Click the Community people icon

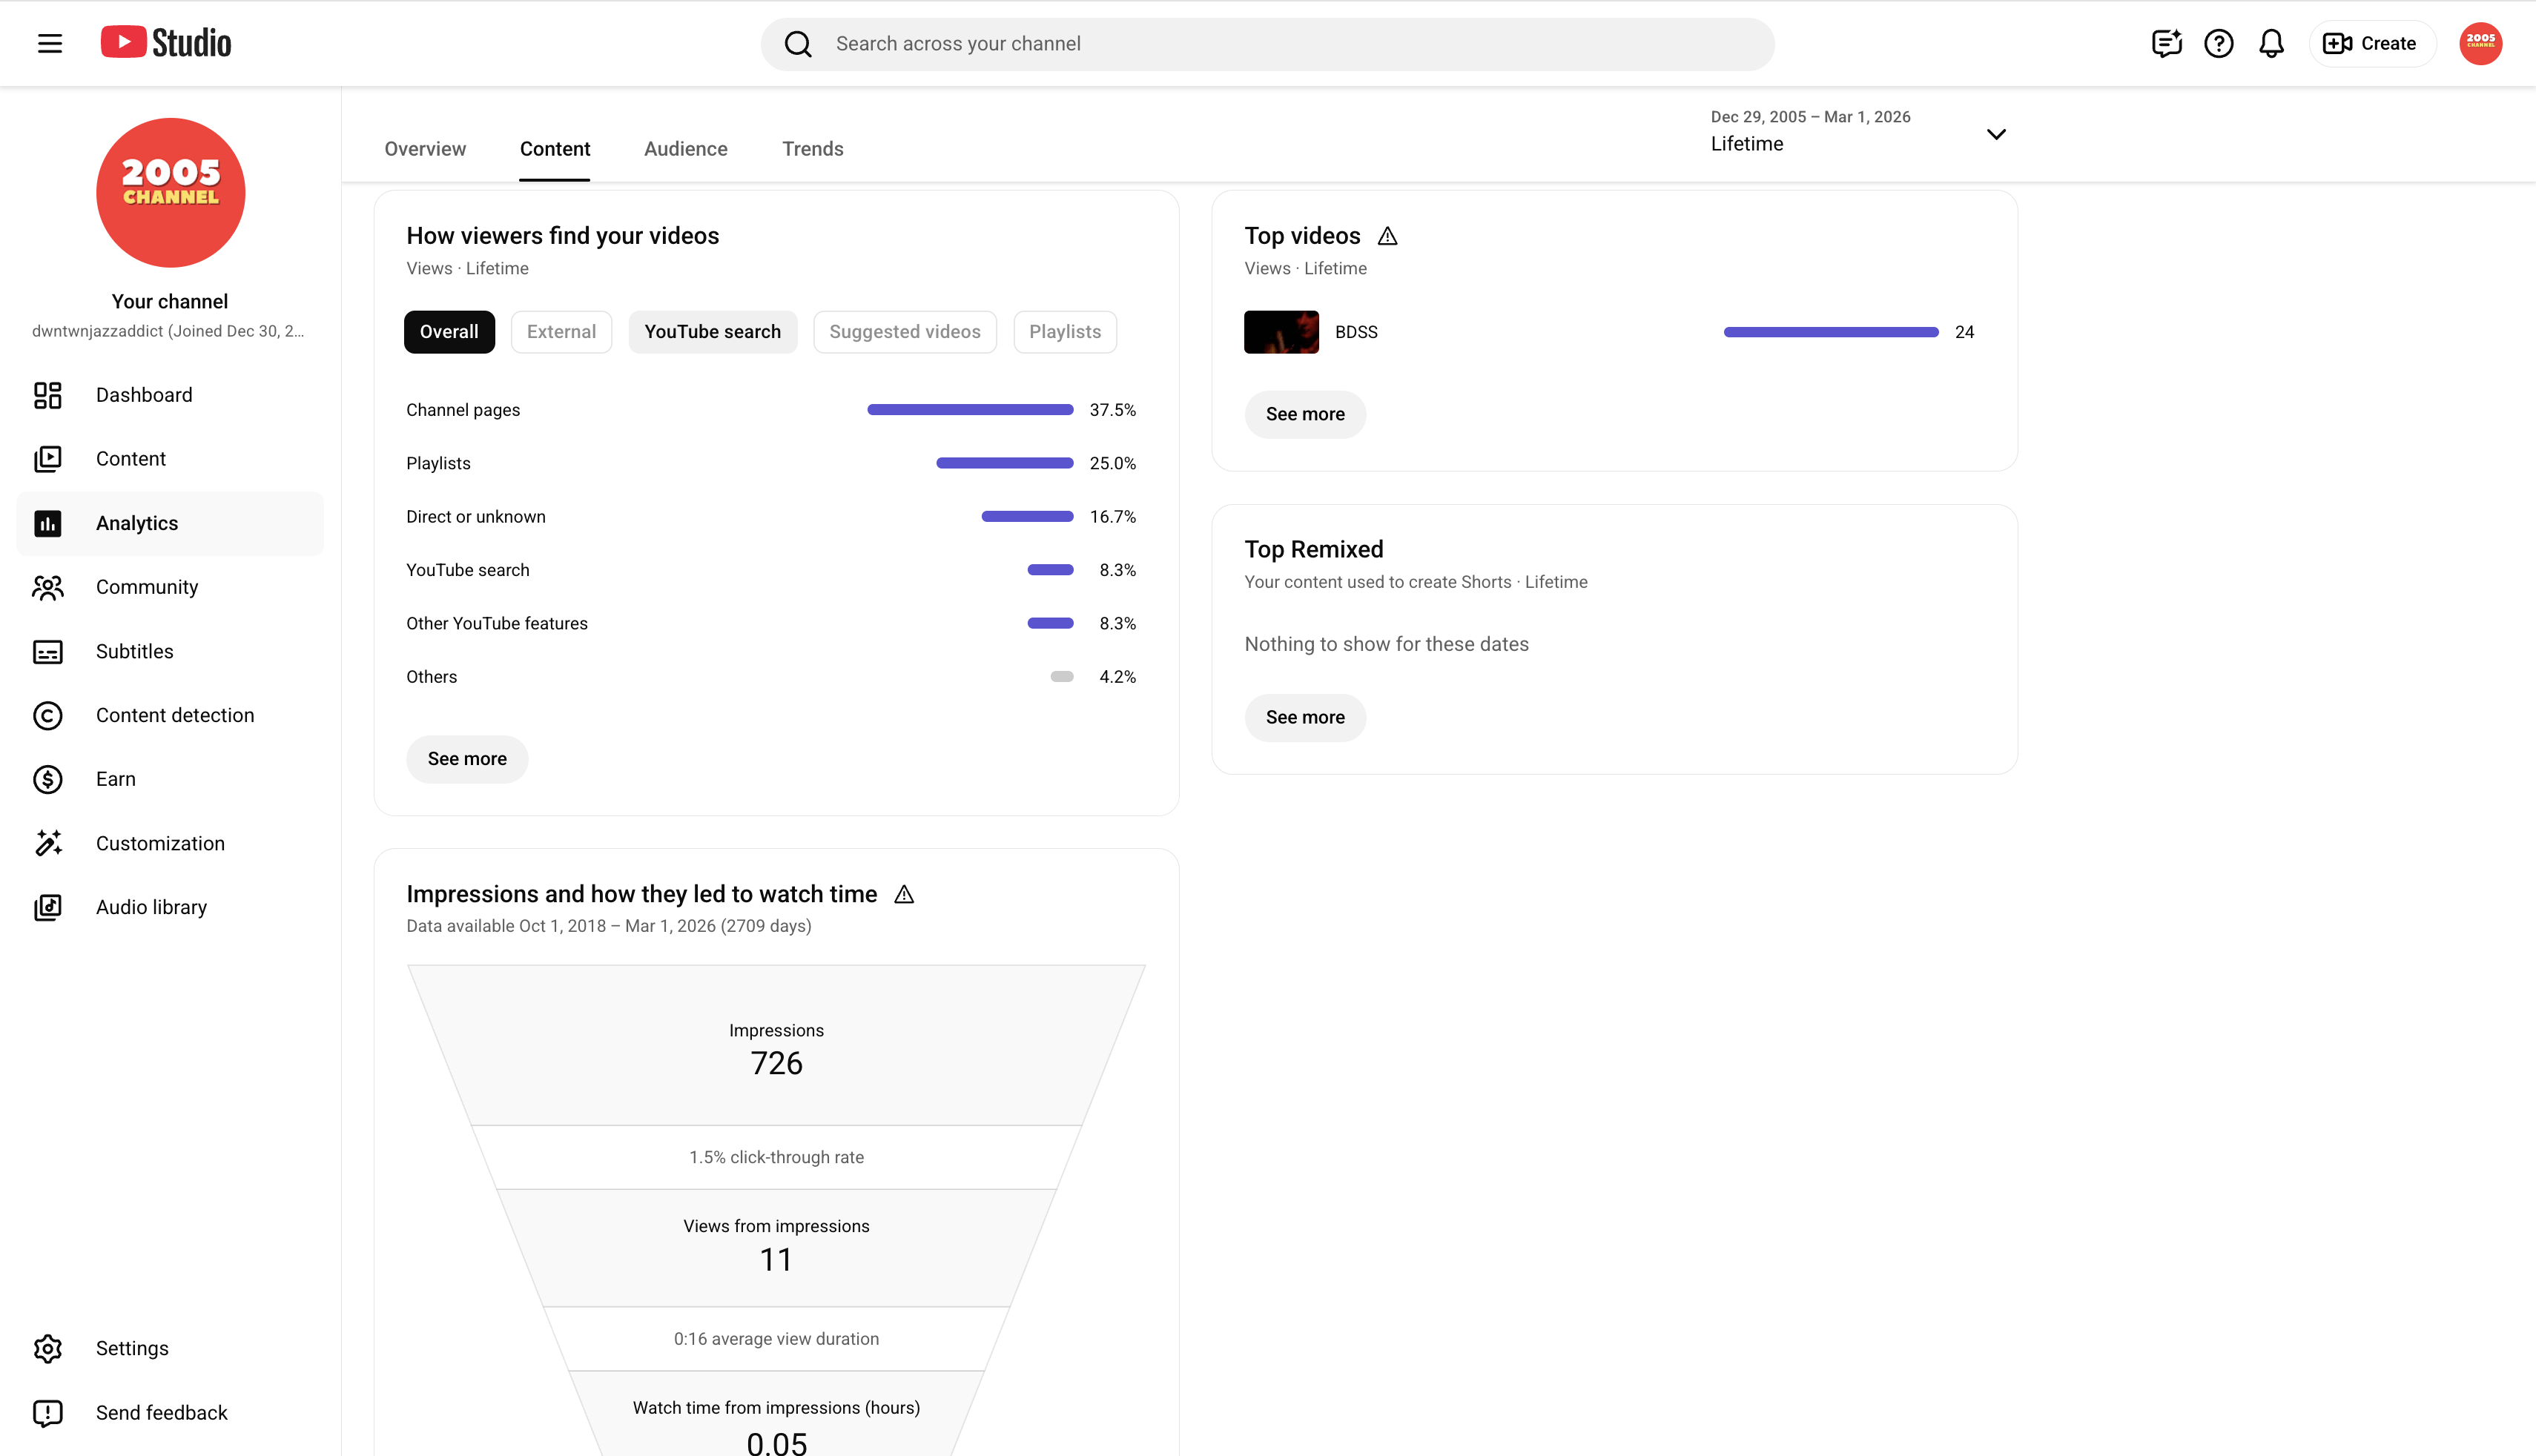tap(47, 587)
